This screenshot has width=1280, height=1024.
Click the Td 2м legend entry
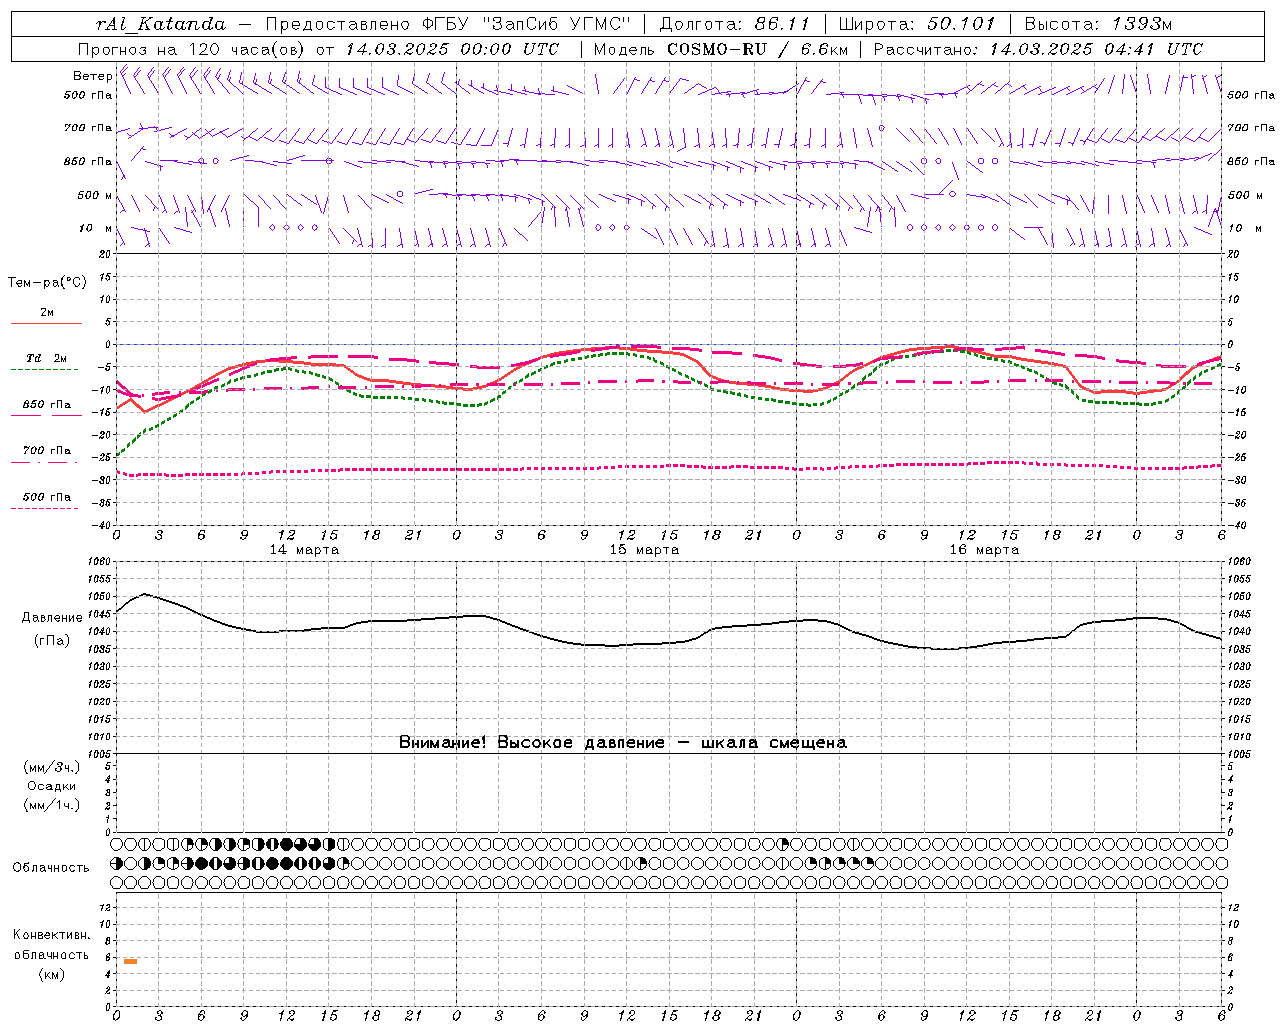46,358
